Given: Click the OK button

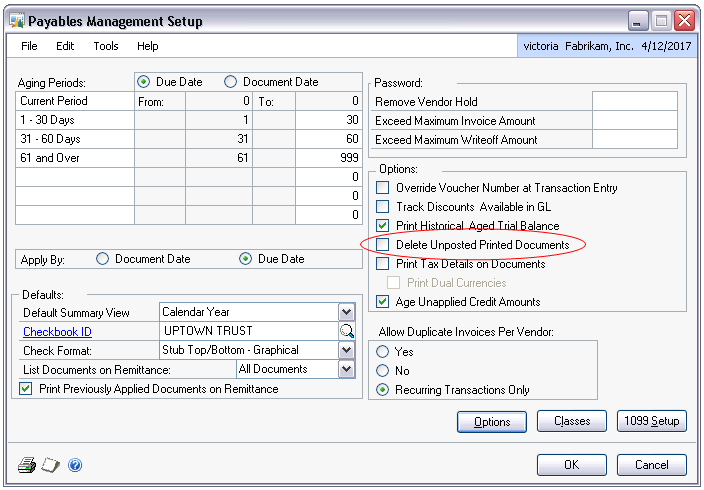Looking at the screenshot, I should (x=571, y=465).
